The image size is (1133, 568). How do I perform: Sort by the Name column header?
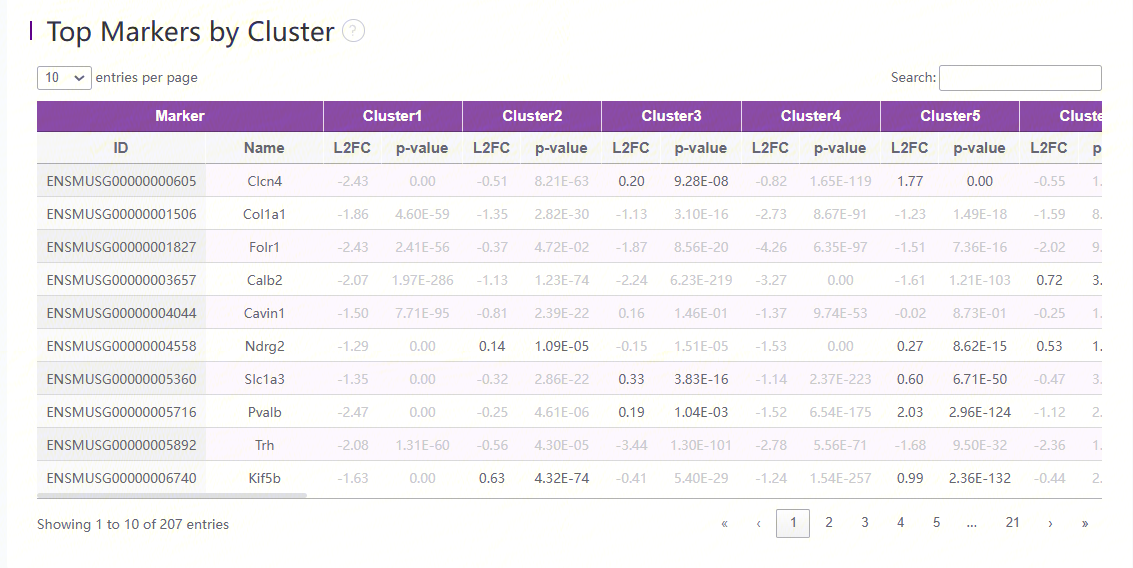[264, 148]
